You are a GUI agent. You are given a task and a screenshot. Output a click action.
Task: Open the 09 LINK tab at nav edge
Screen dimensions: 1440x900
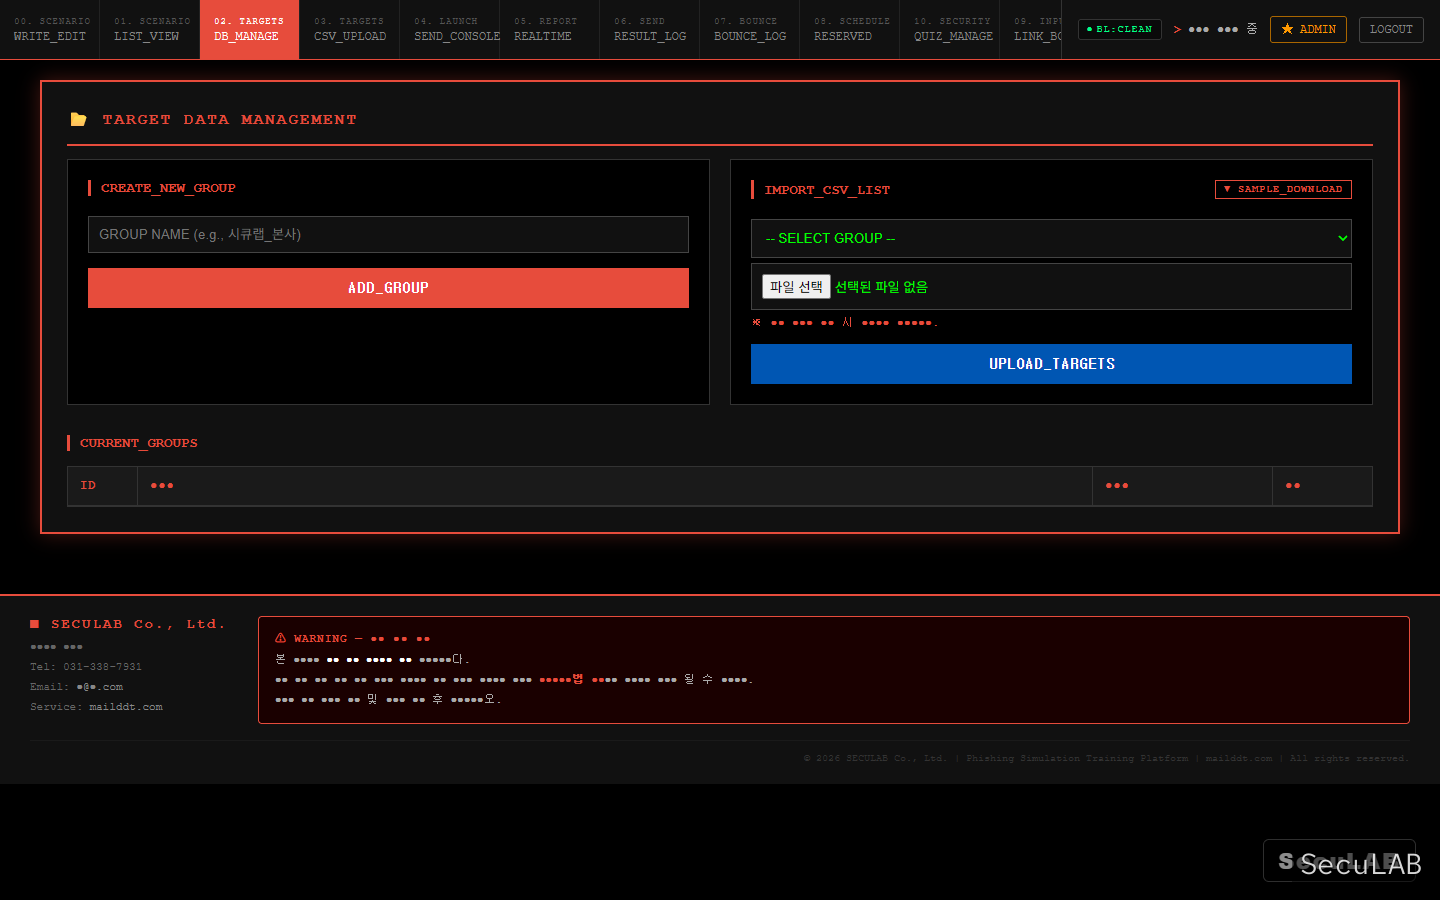tap(1031, 29)
